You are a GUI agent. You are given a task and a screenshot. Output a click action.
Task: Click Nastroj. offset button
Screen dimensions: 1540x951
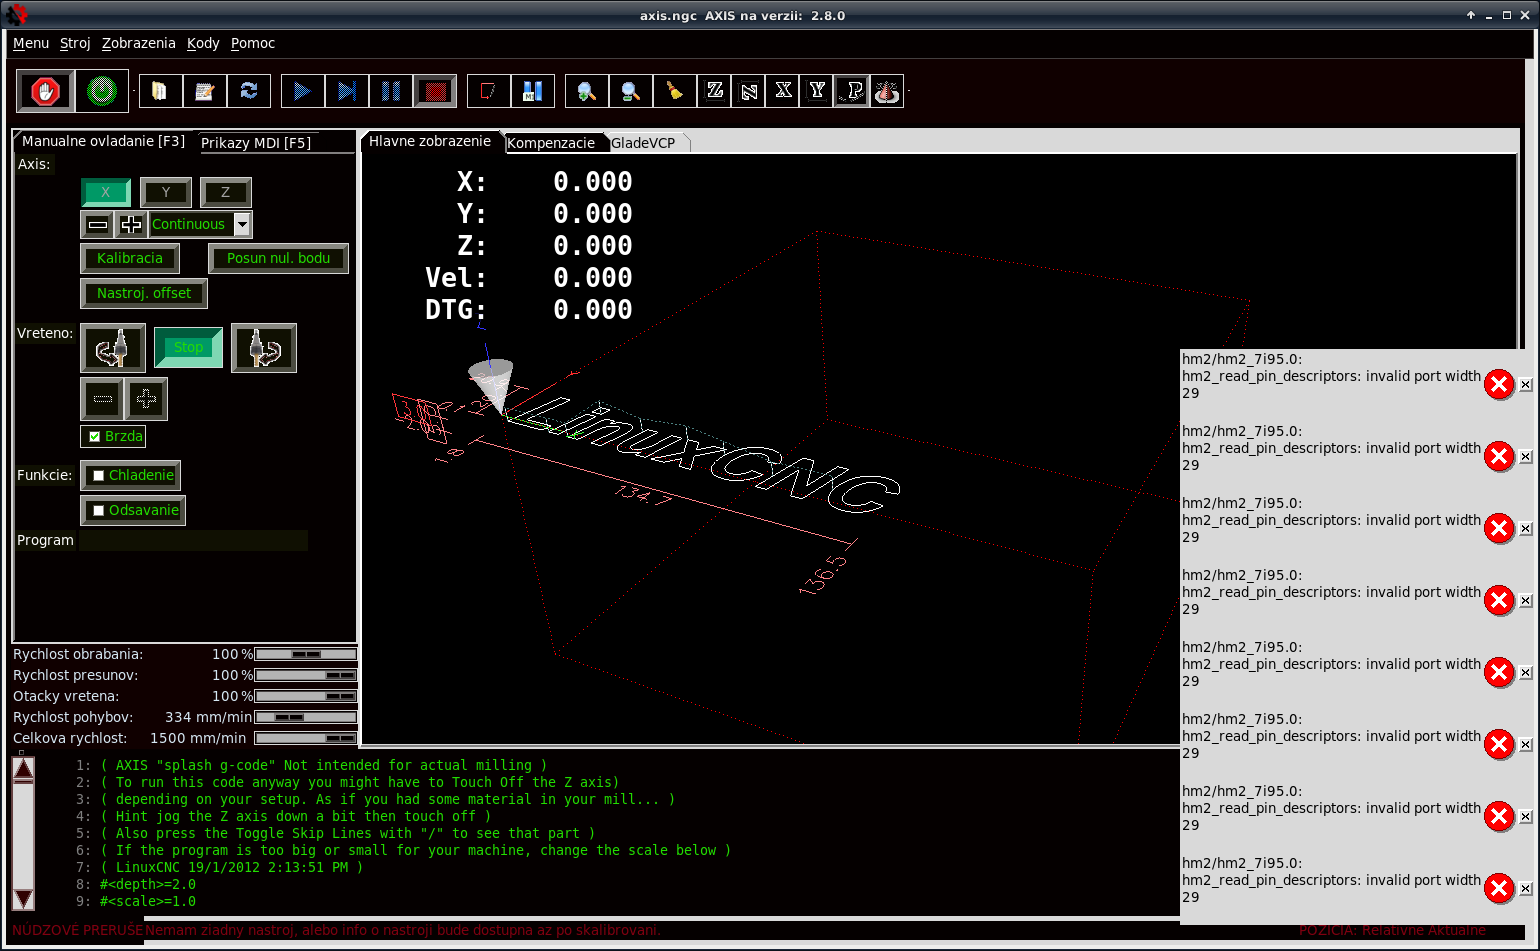click(144, 293)
